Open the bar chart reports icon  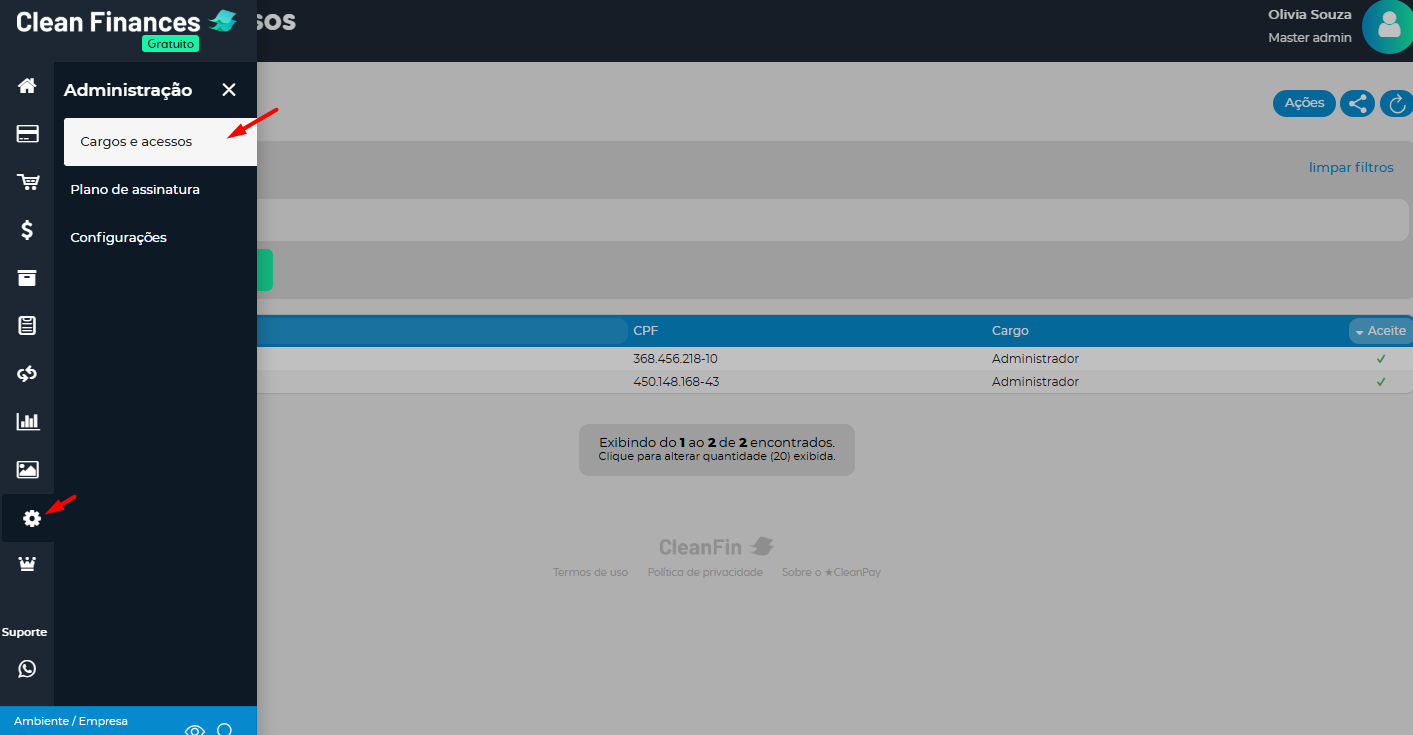click(x=27, y=421)
